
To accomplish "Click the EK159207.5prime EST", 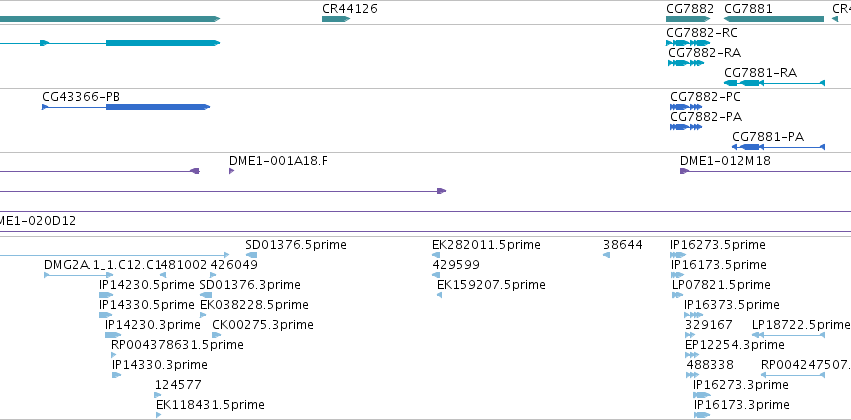I will pos(440,295).
